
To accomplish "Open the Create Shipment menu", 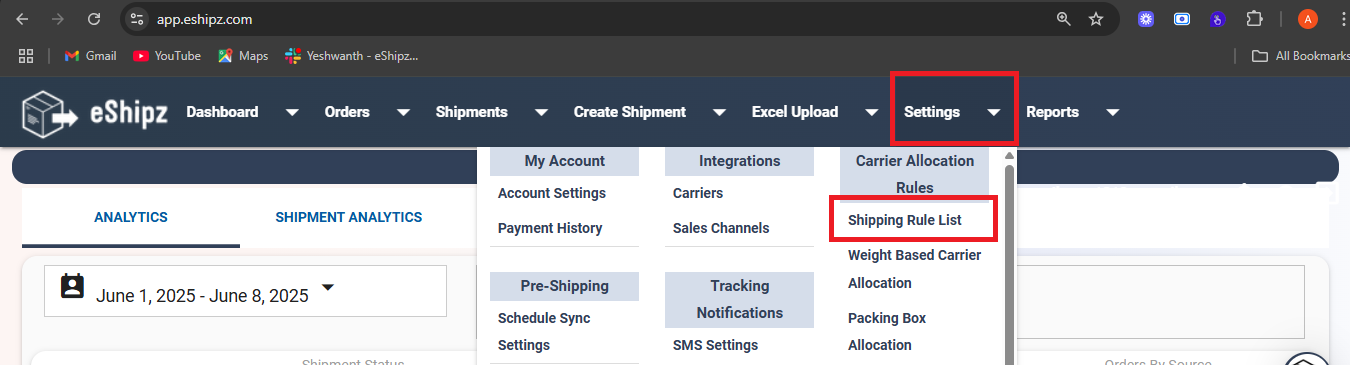I will (629, 112).
